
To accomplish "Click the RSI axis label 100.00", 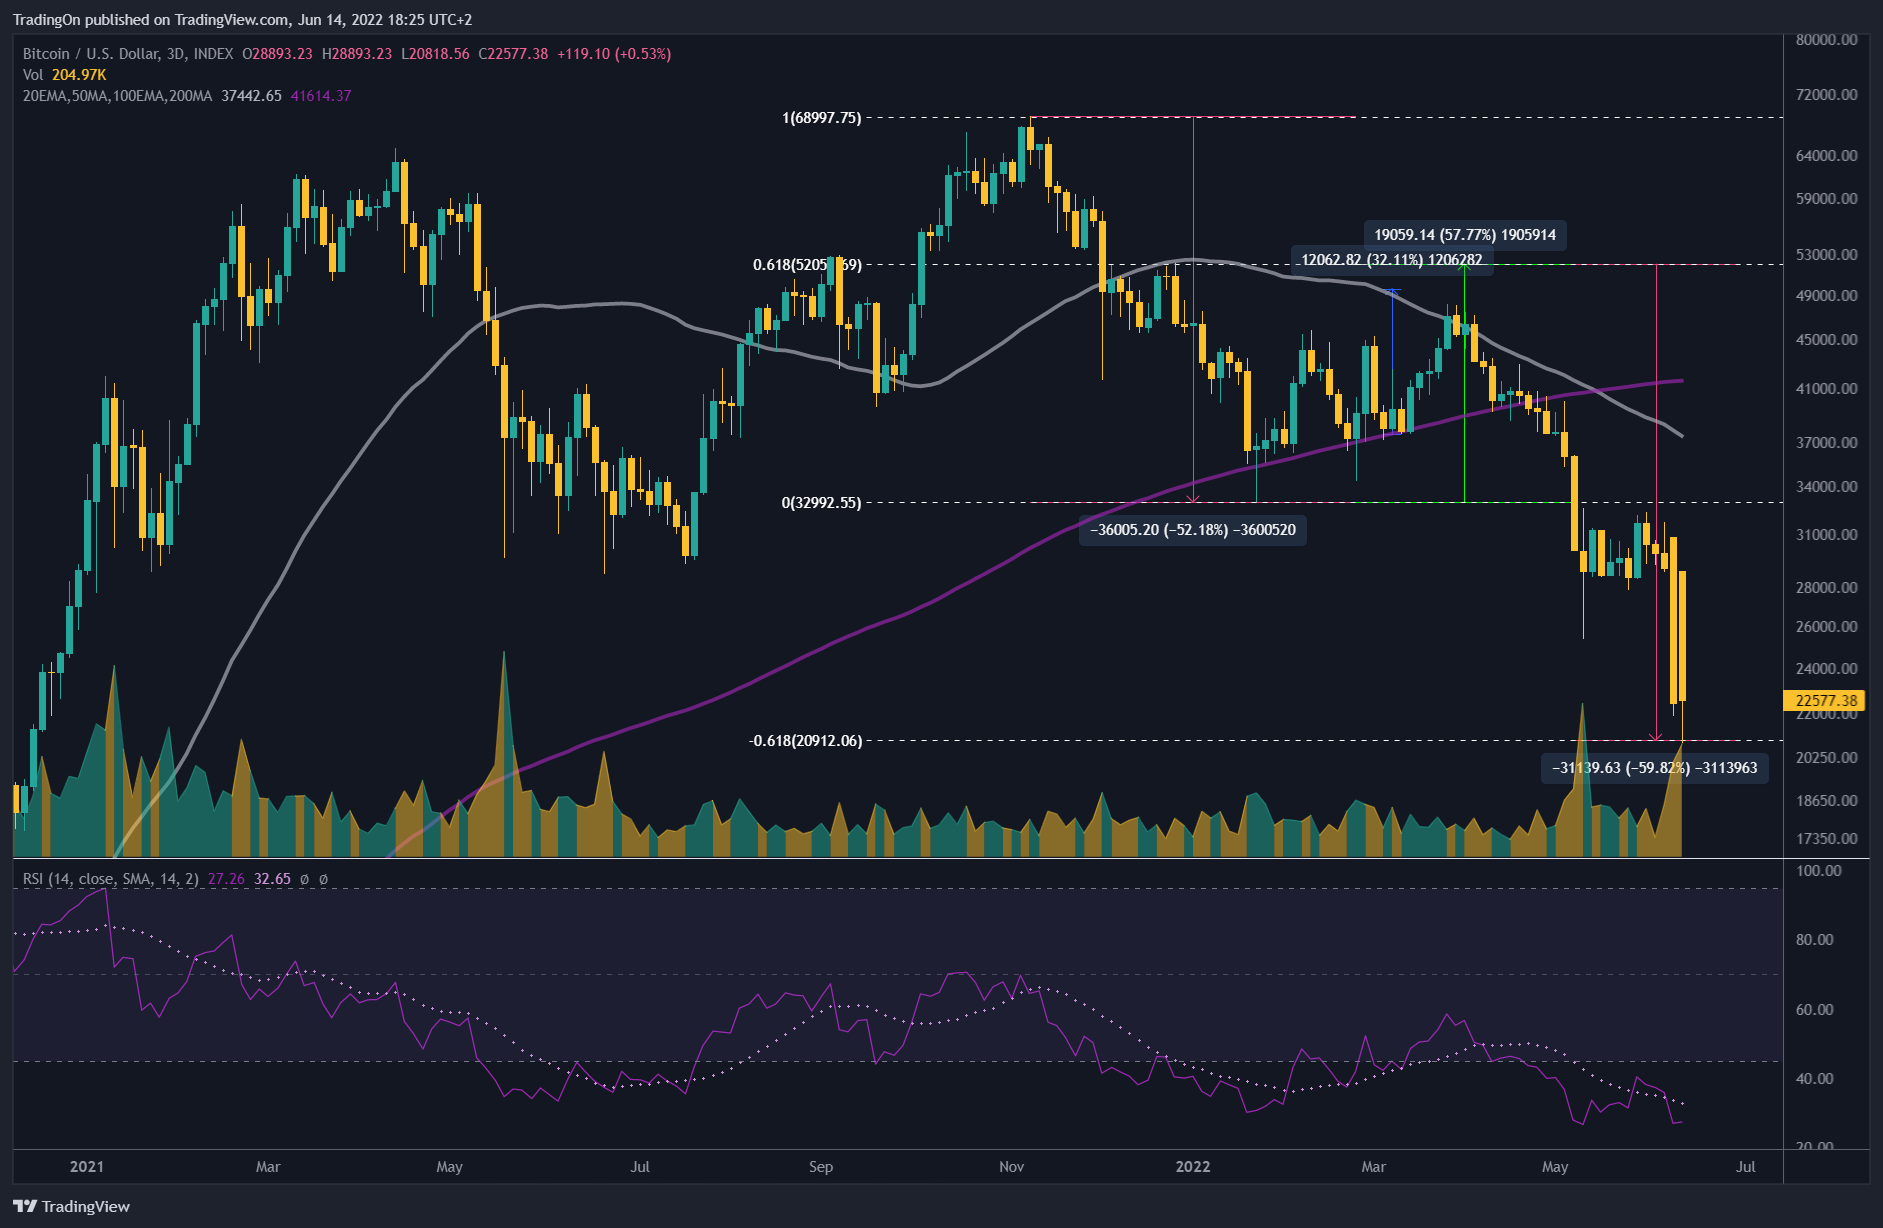I will coord(1819,871).
